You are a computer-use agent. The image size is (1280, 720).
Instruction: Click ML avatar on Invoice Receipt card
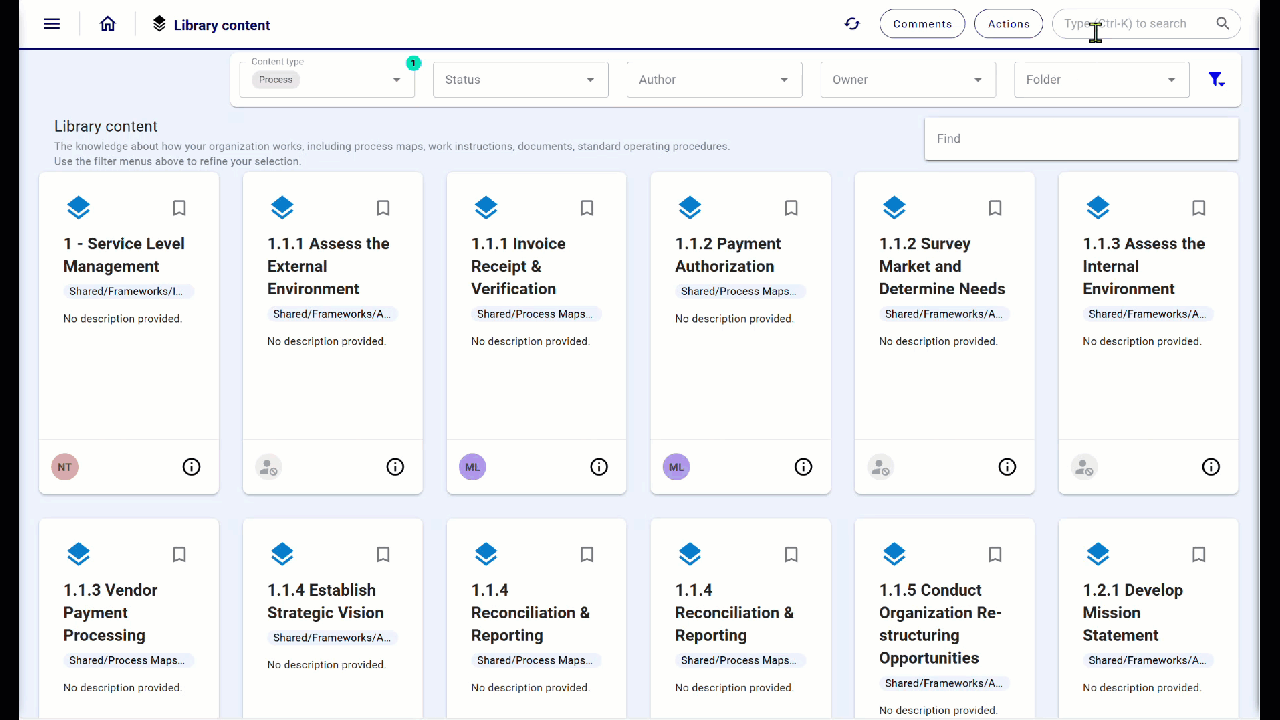tap(472, 467)
